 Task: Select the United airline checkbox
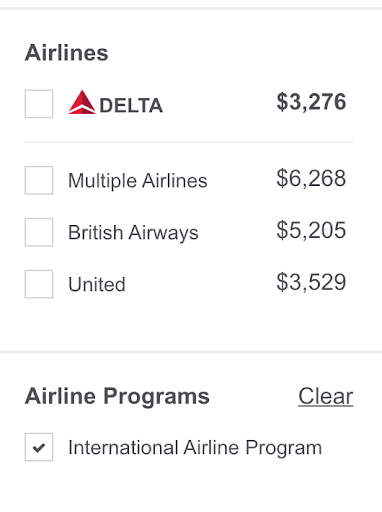click(x=39, y=284)
